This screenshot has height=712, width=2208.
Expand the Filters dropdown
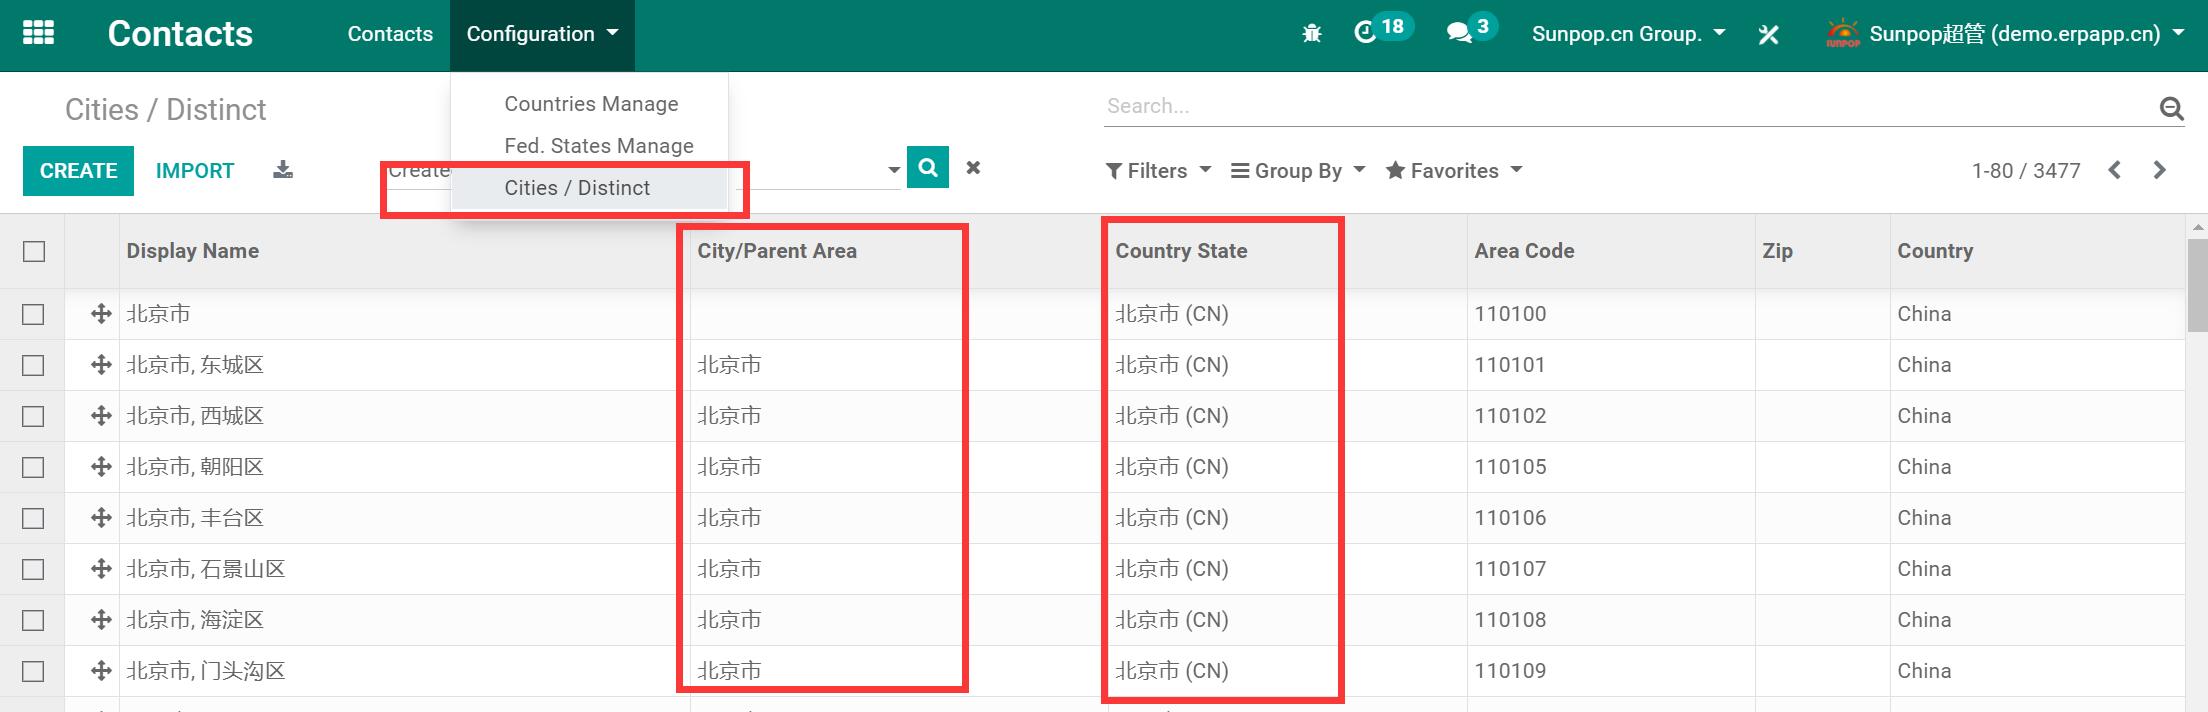point(1158,171)
